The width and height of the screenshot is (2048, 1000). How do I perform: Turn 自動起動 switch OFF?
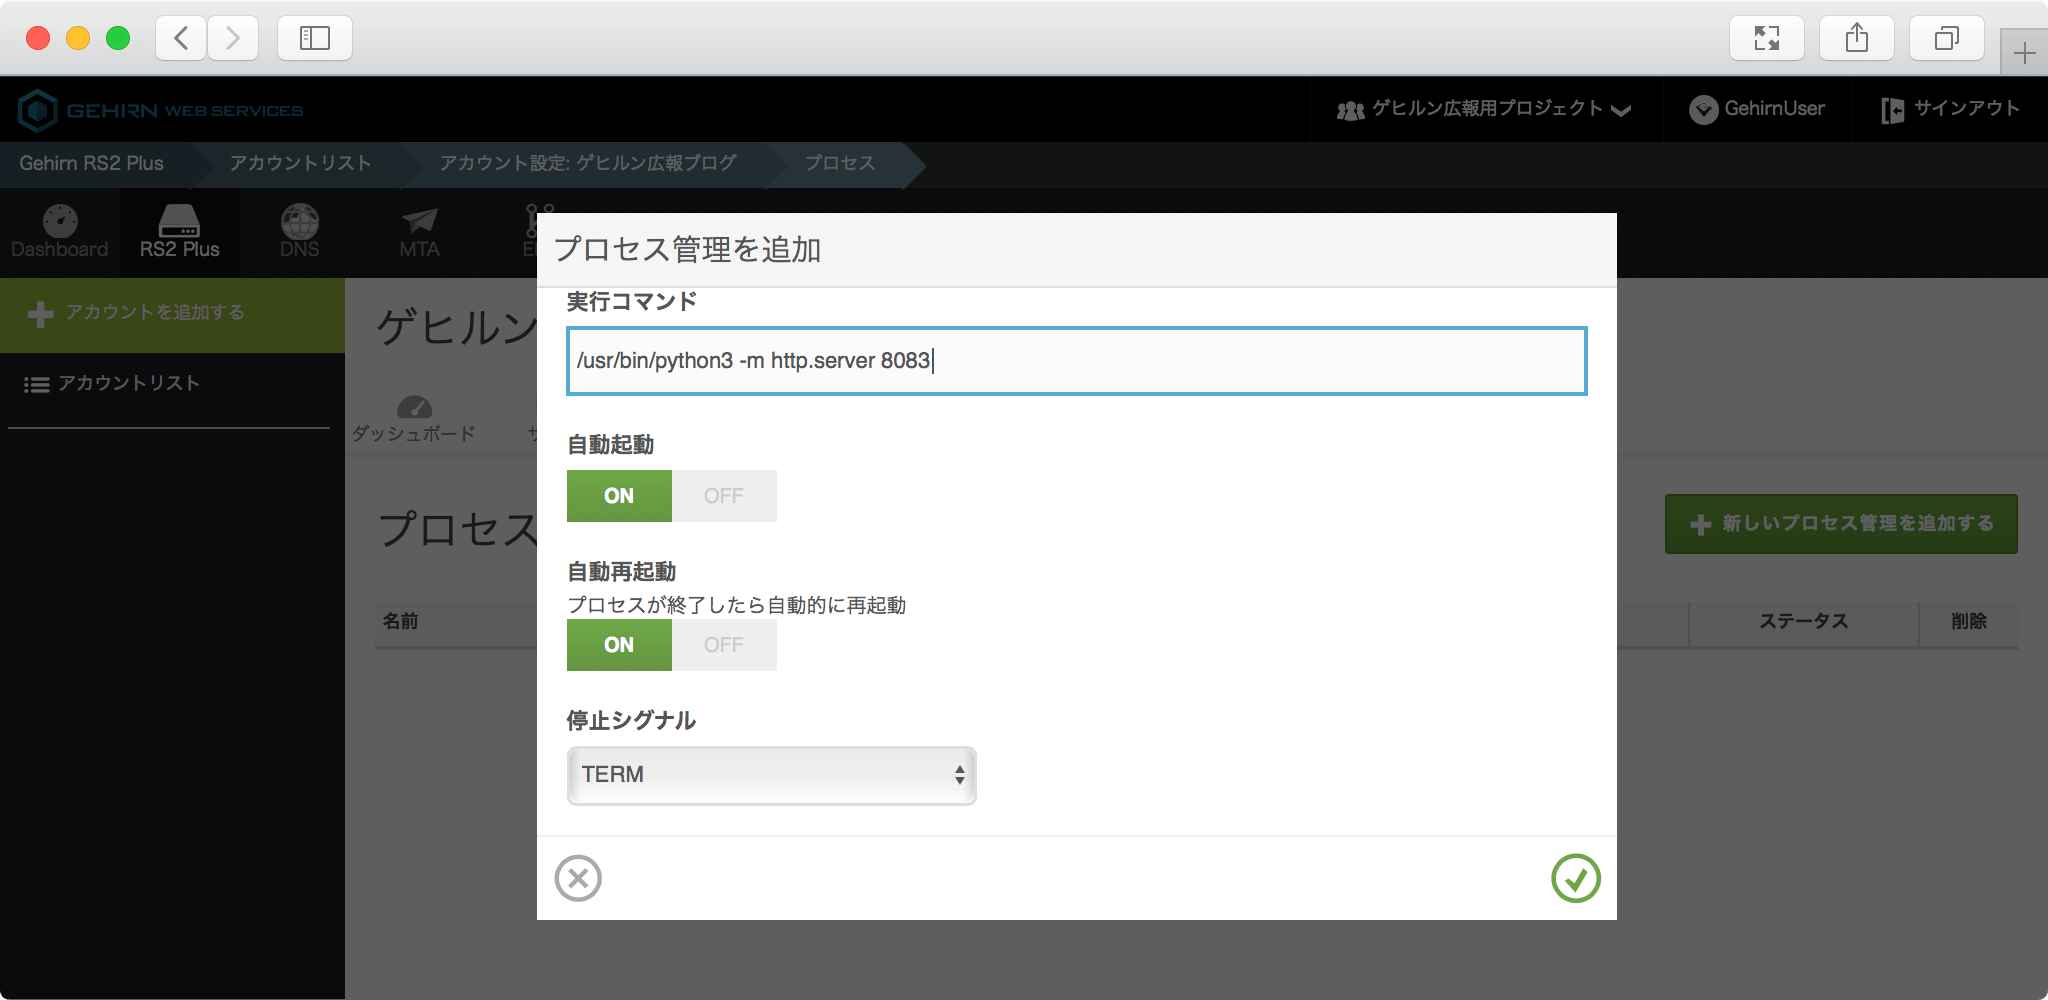[724, 496]
